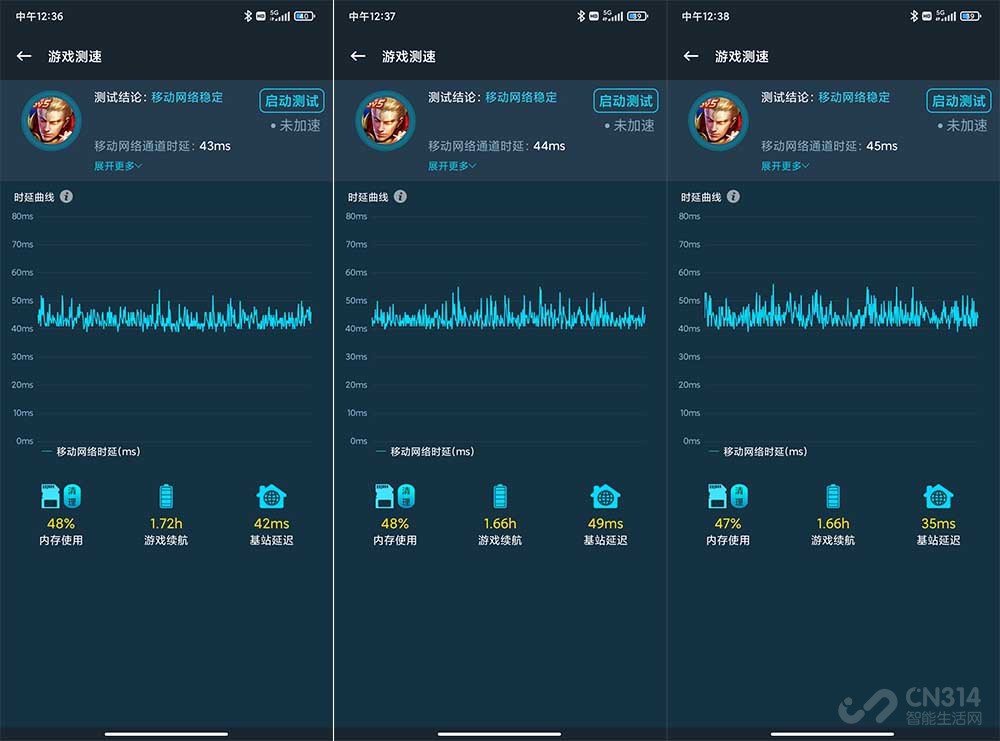Screen dimensions: 1000x741
Task: Go back using arrow in 12:36 screen
Action: coord(24,56)
